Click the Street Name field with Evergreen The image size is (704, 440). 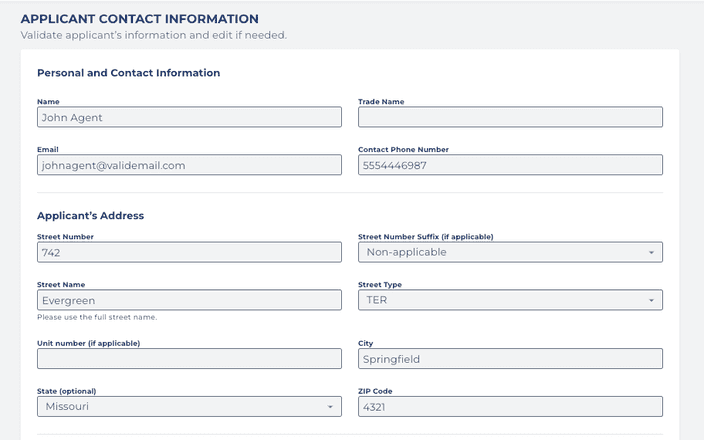coord(189,300)
